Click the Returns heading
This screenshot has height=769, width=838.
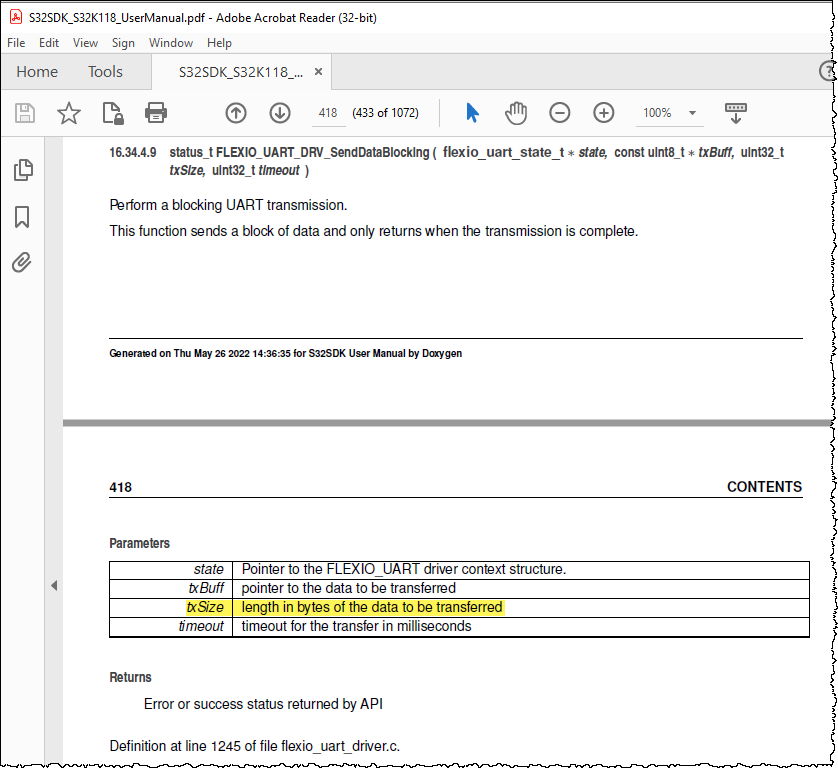pos(130,678)
